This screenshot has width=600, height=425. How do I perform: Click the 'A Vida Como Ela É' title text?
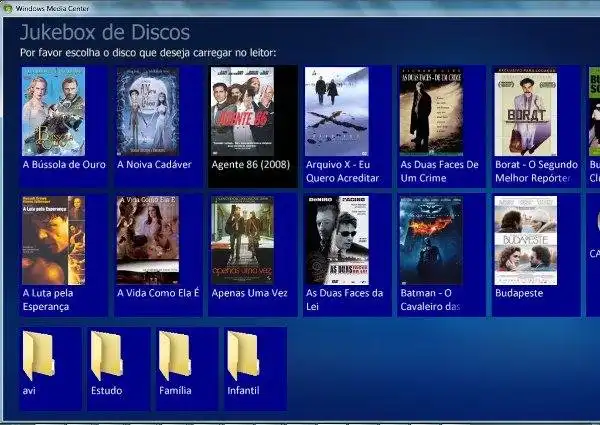[x=158, y=293]
